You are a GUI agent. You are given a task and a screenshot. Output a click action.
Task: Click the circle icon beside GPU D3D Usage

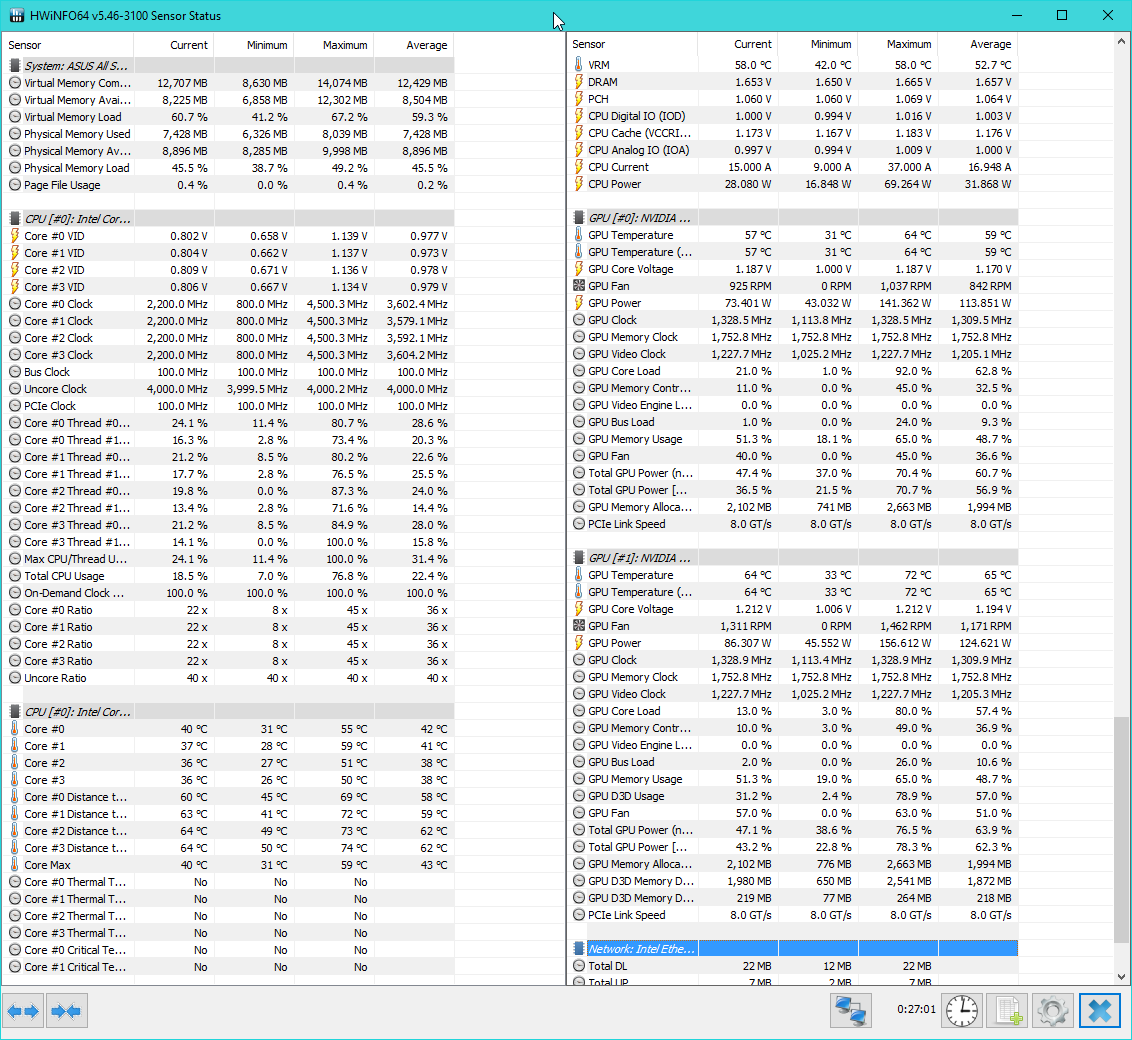tap(578, 796)
